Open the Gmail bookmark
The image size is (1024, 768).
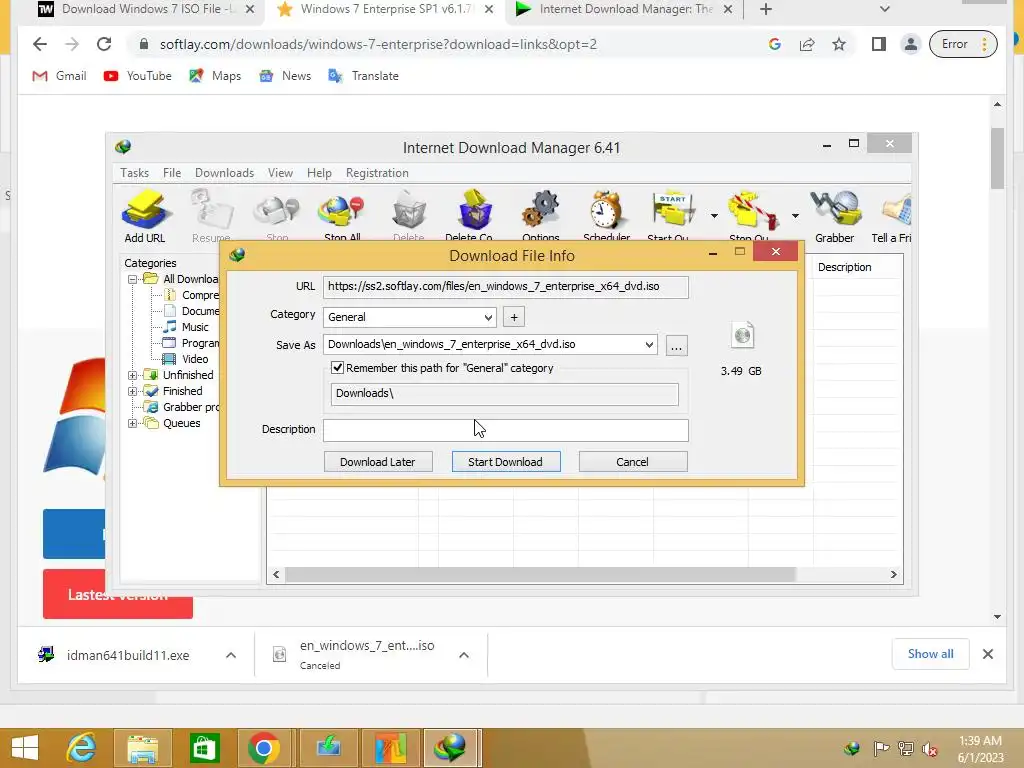tap(59, 76)
